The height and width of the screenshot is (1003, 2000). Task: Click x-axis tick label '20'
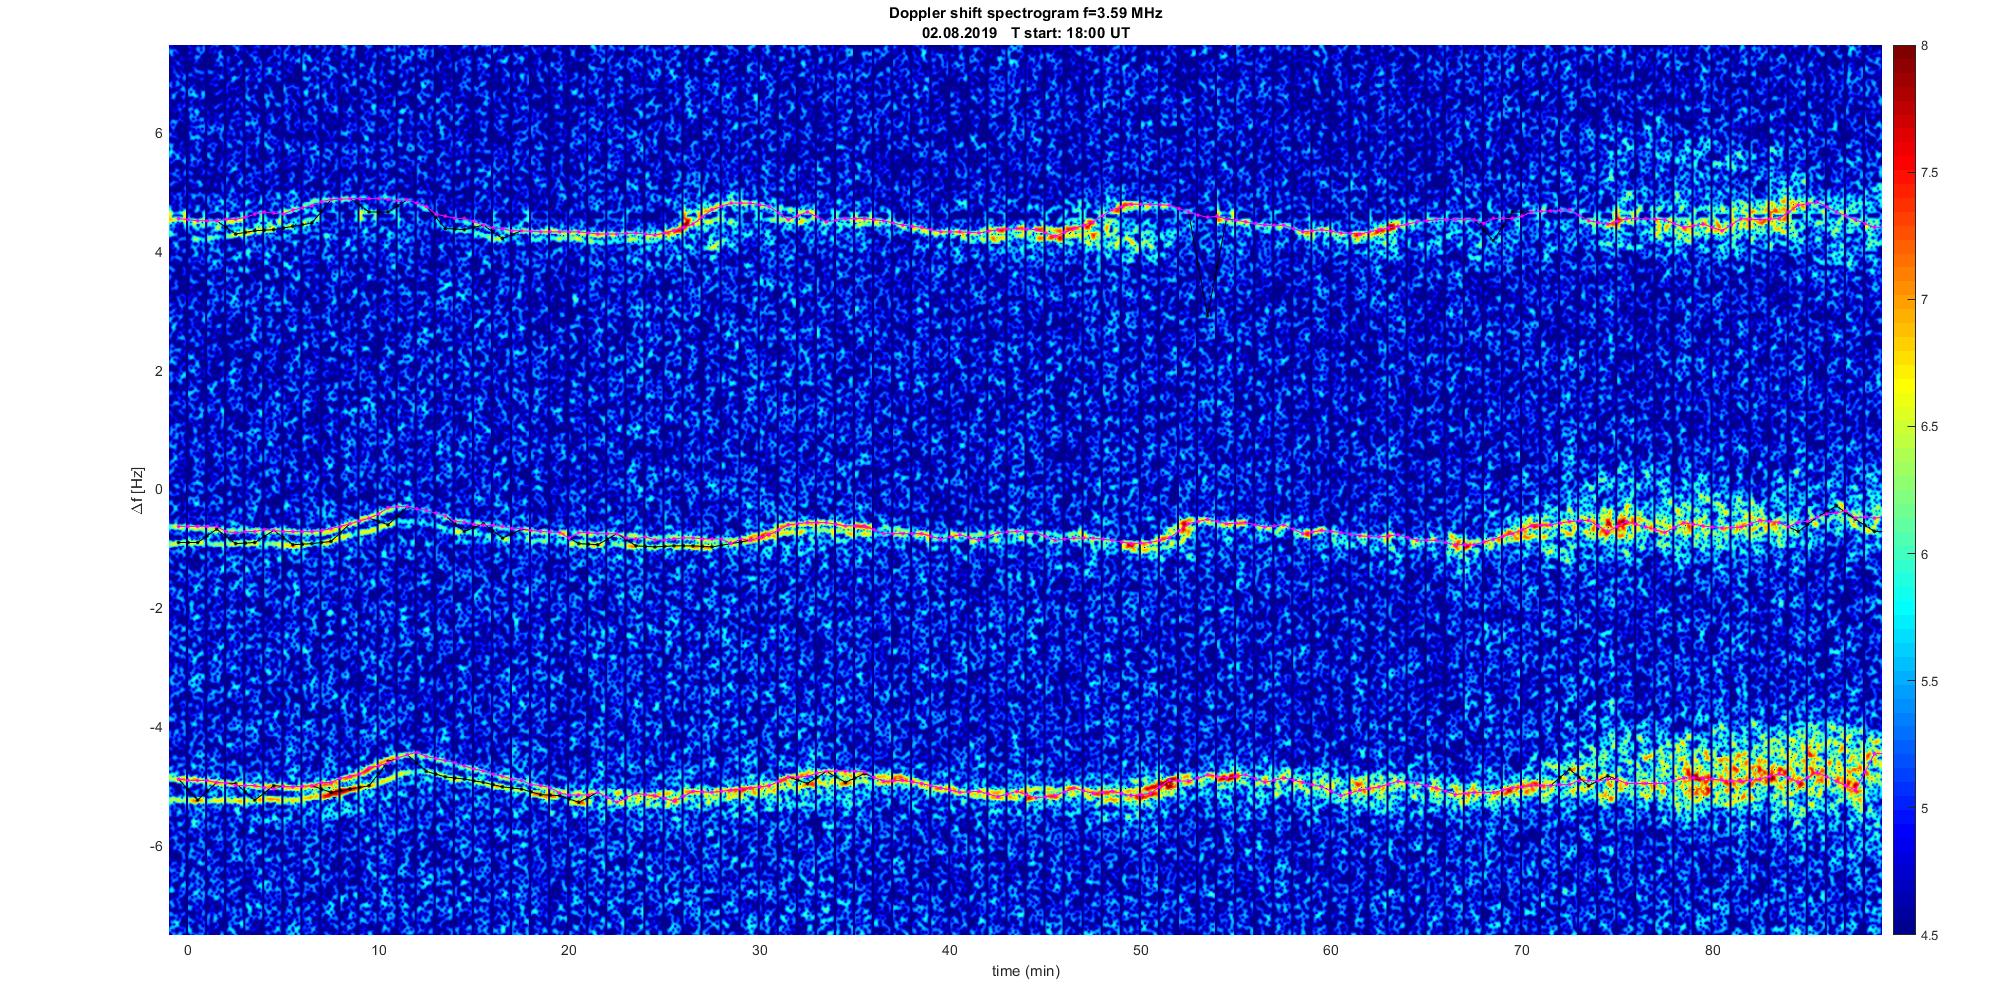pyautogui.click(x=569, y=951)
